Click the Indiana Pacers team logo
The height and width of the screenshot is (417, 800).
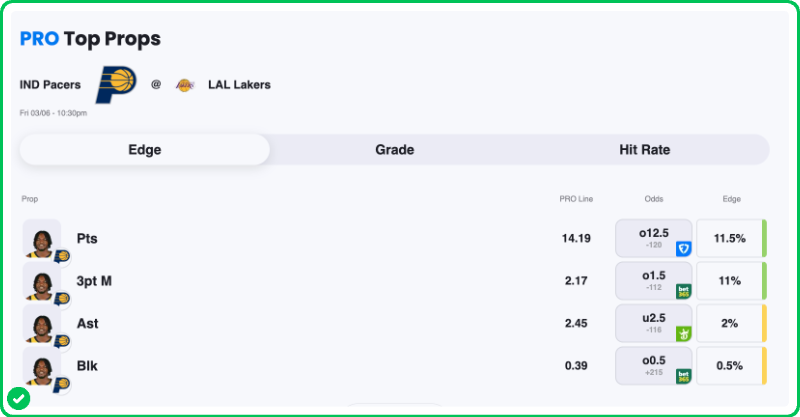pyautogui.click(x=116, y=85)
